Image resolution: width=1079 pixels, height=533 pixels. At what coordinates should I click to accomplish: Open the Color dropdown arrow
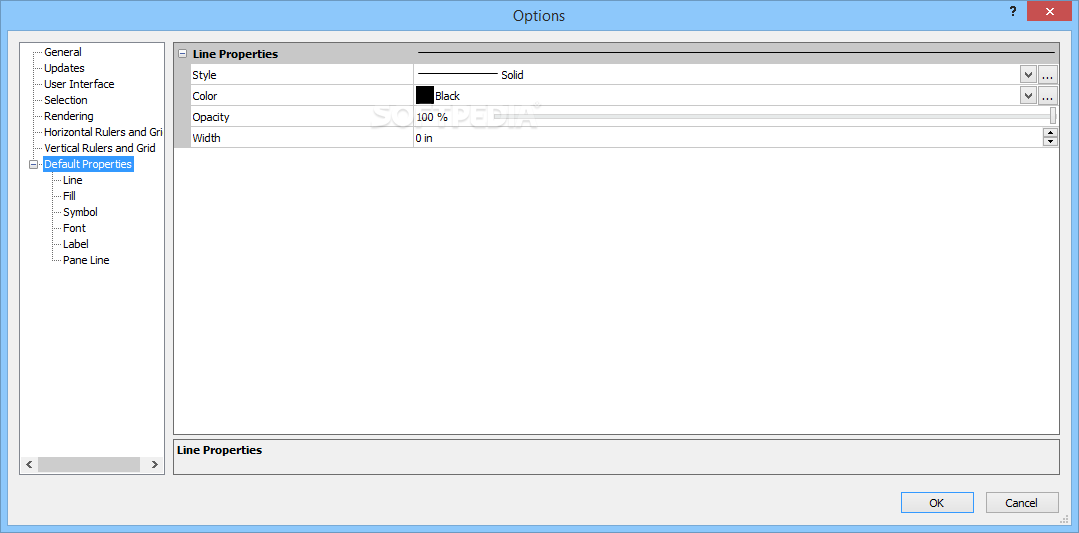1028,96
